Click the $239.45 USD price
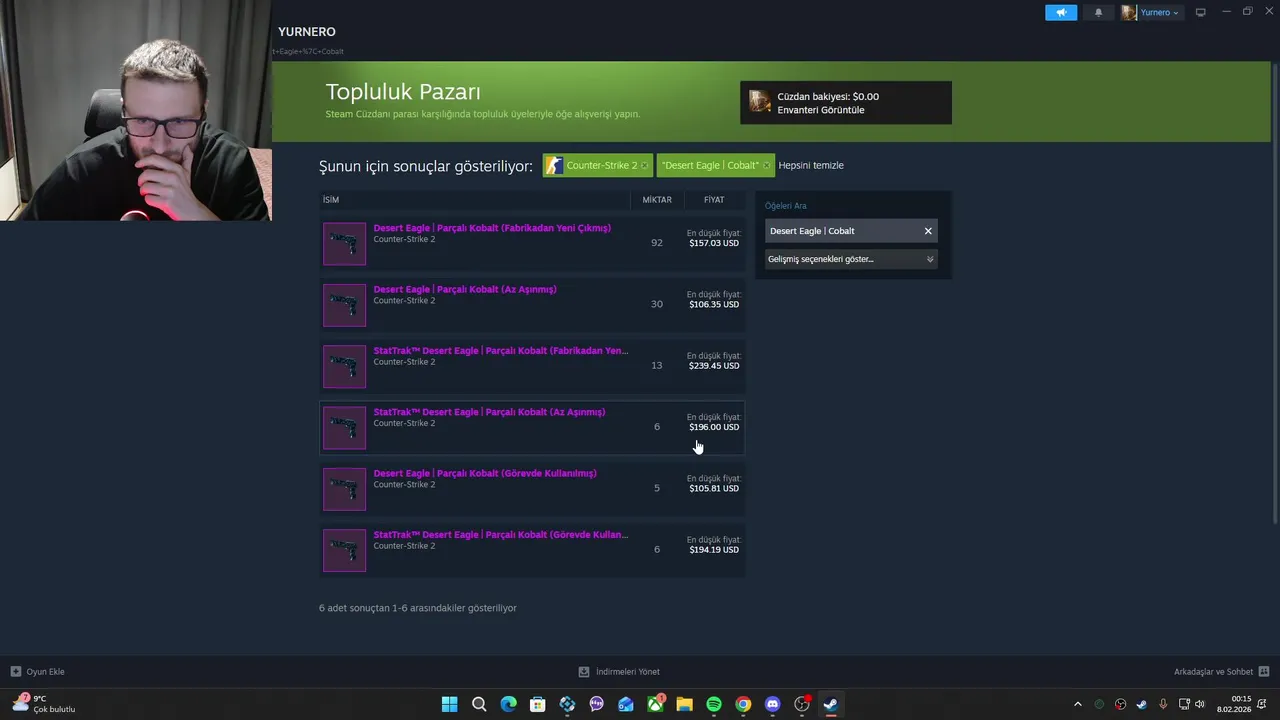 (x=714, y=366)
